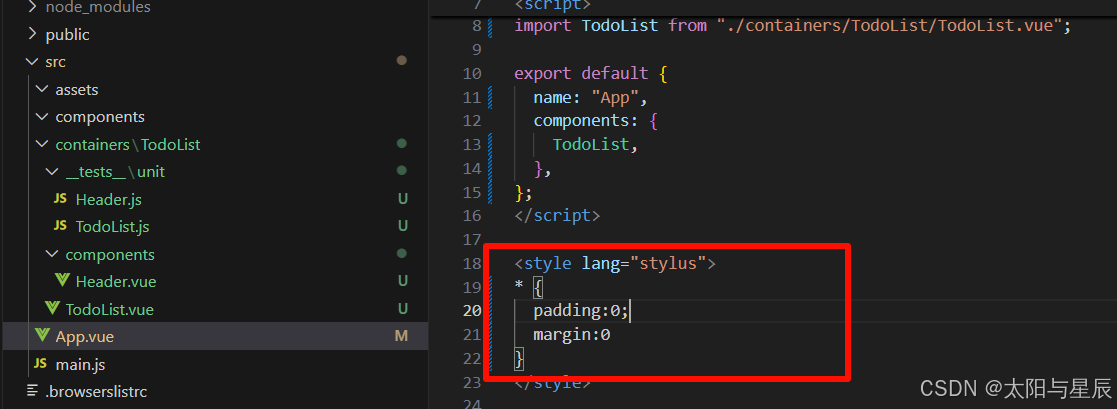Screen dimensions: 1117x409
Task: Open App.vue in explorer
Action: pos(85,336)
